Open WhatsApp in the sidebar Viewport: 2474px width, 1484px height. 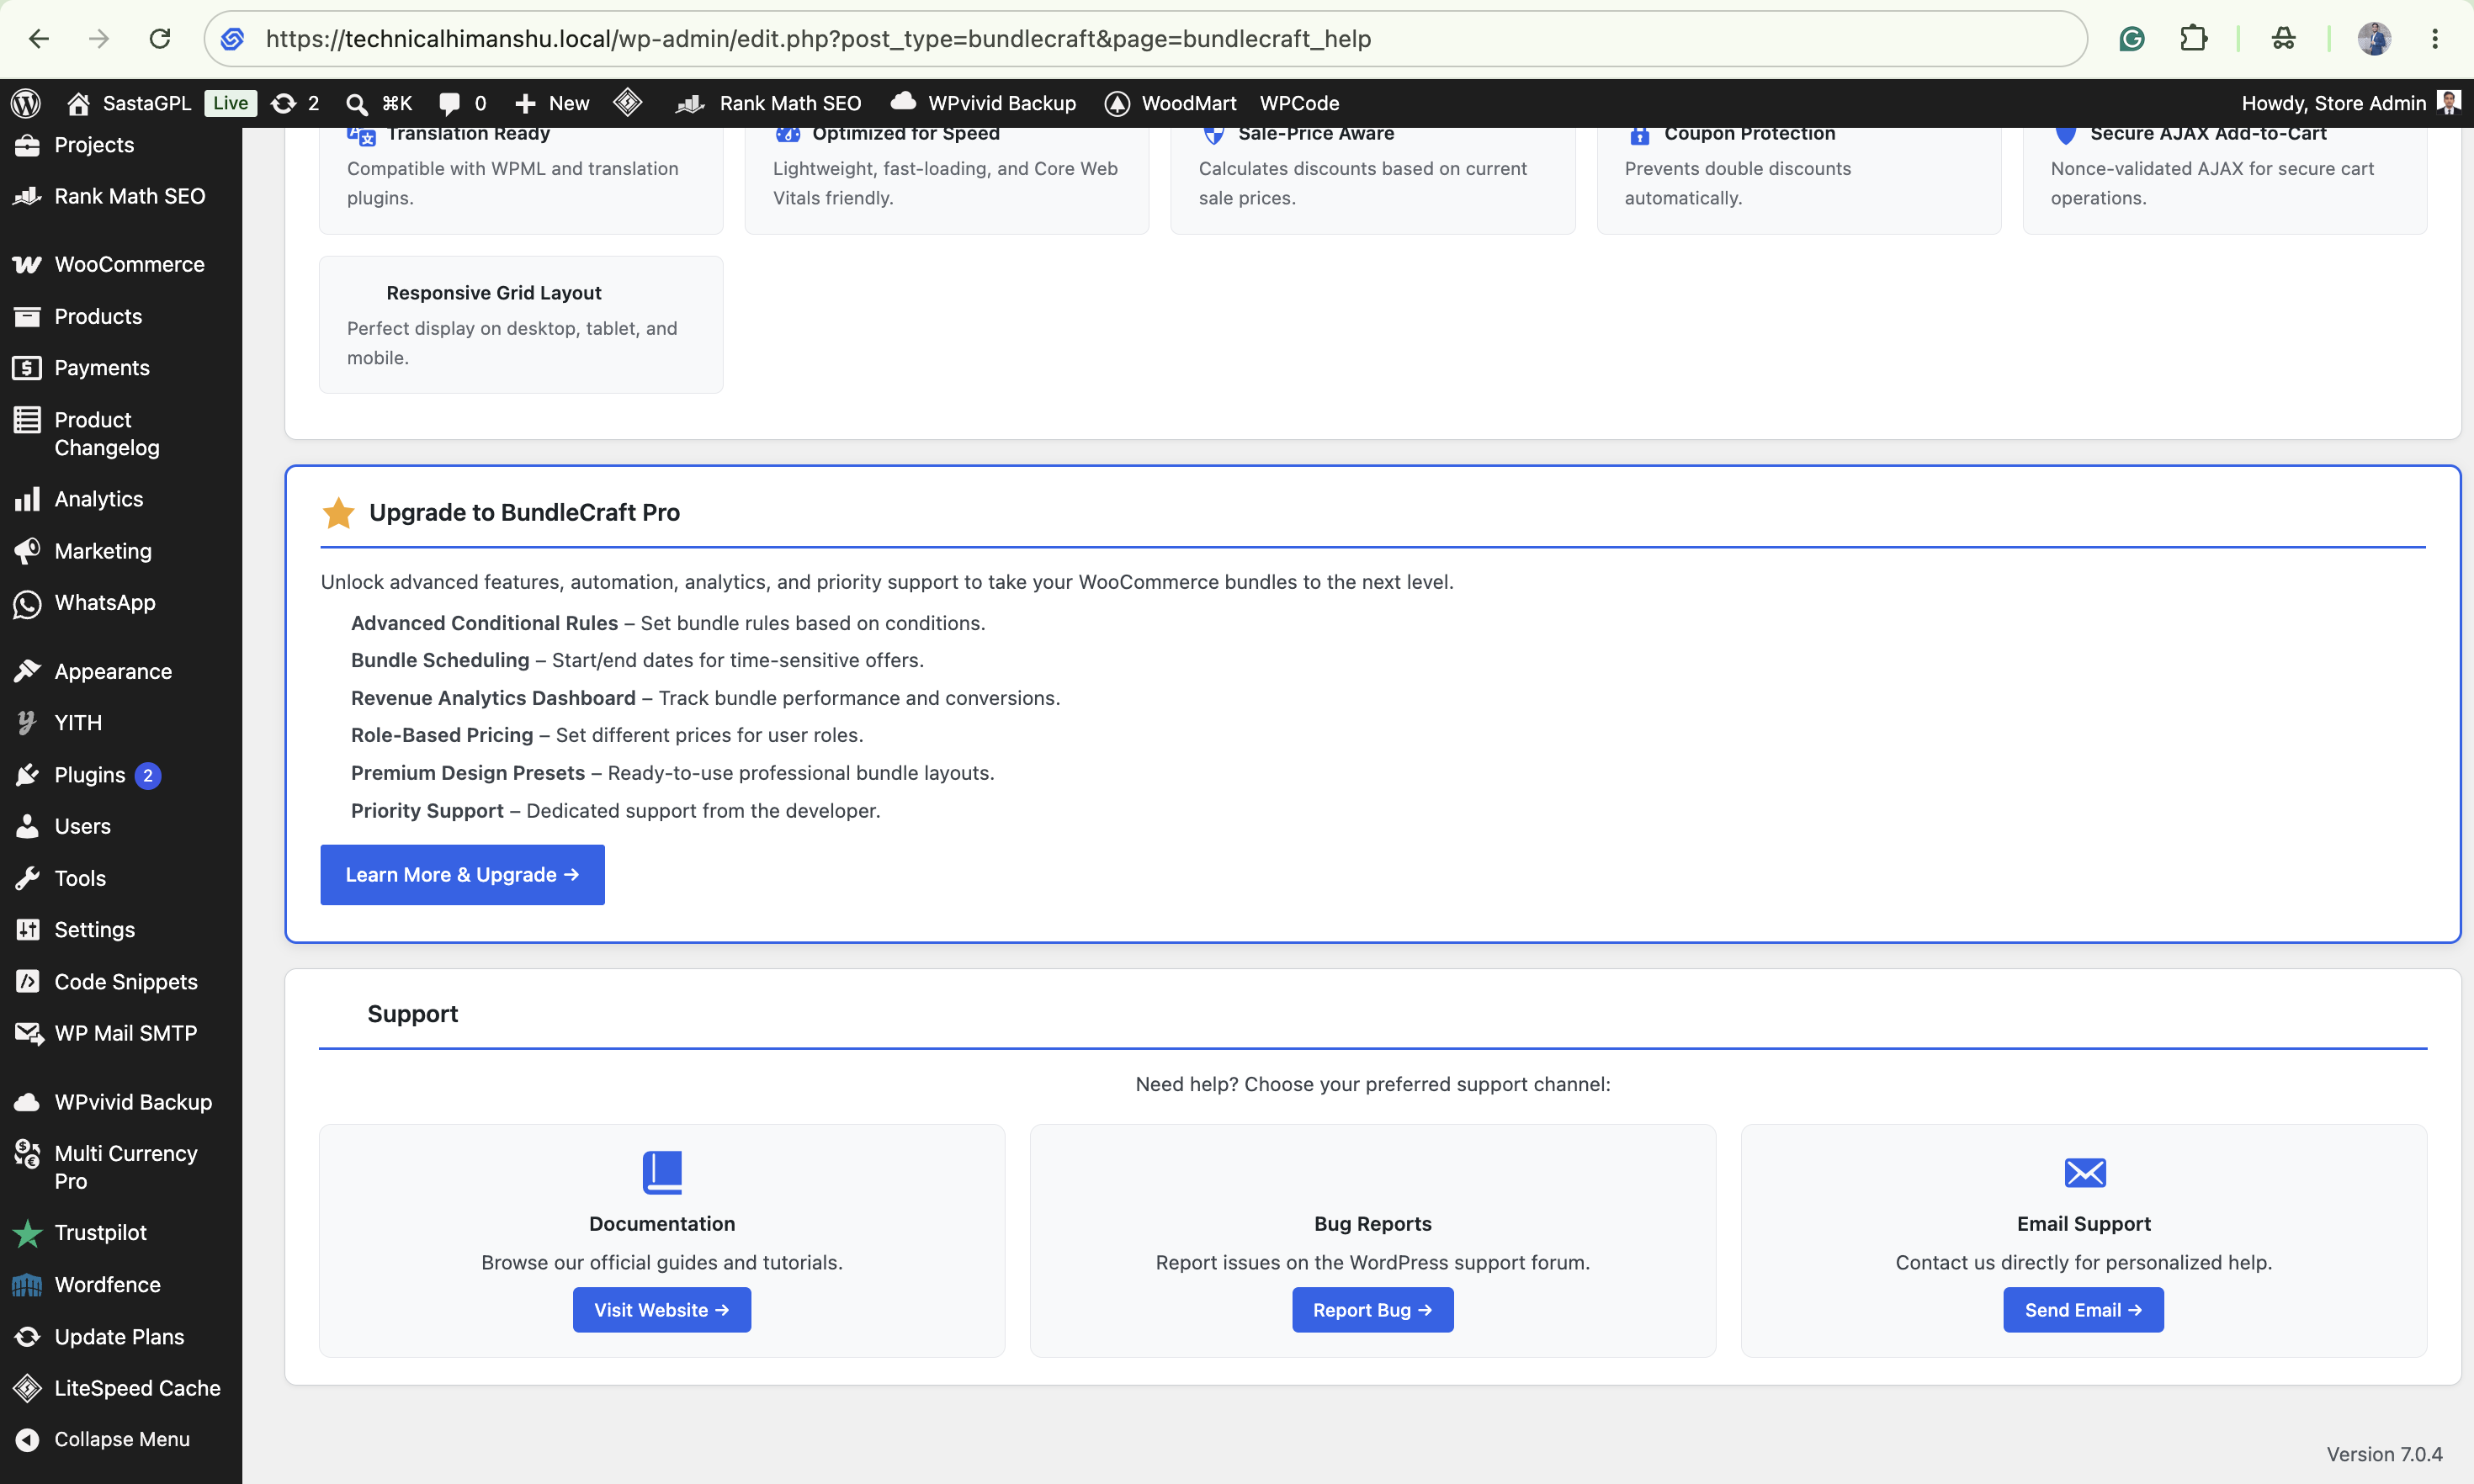click(x=121, y=603)
